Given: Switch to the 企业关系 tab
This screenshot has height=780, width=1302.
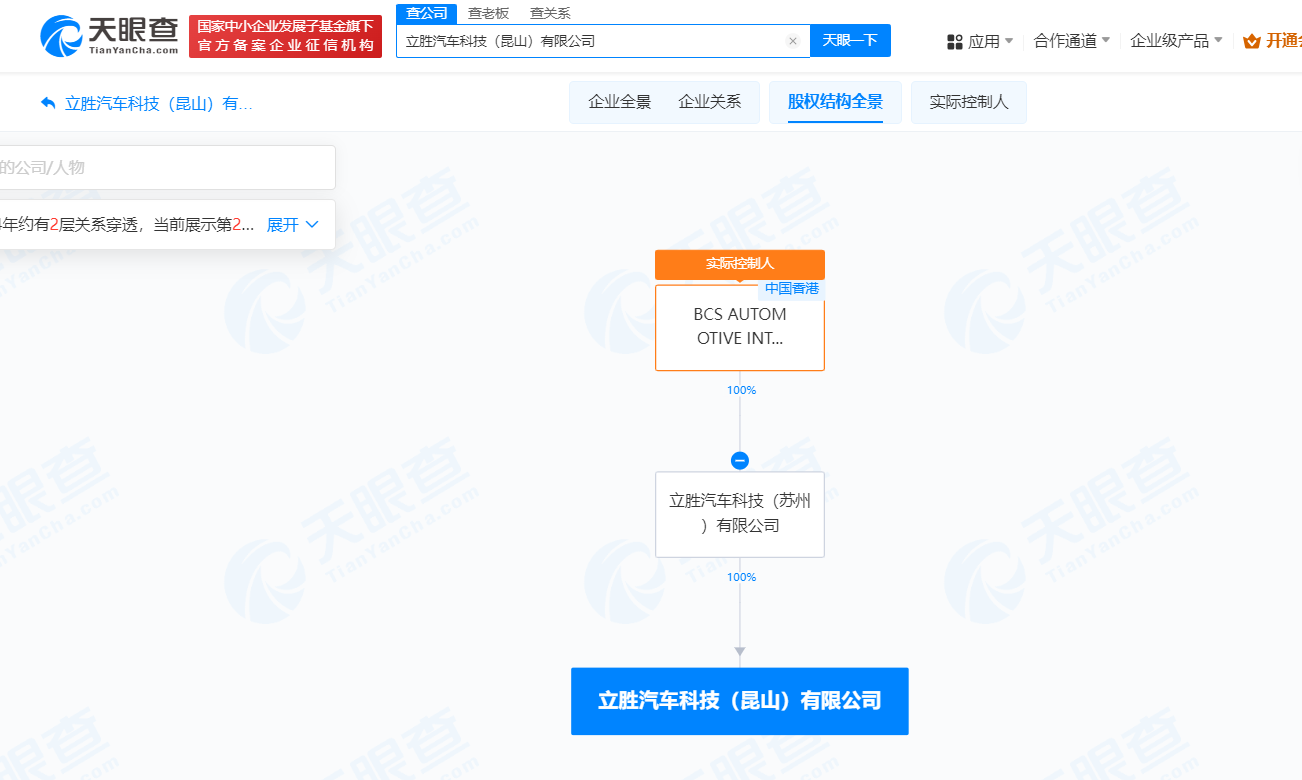Looking at the screenshot, I should (x=710, y=102).
